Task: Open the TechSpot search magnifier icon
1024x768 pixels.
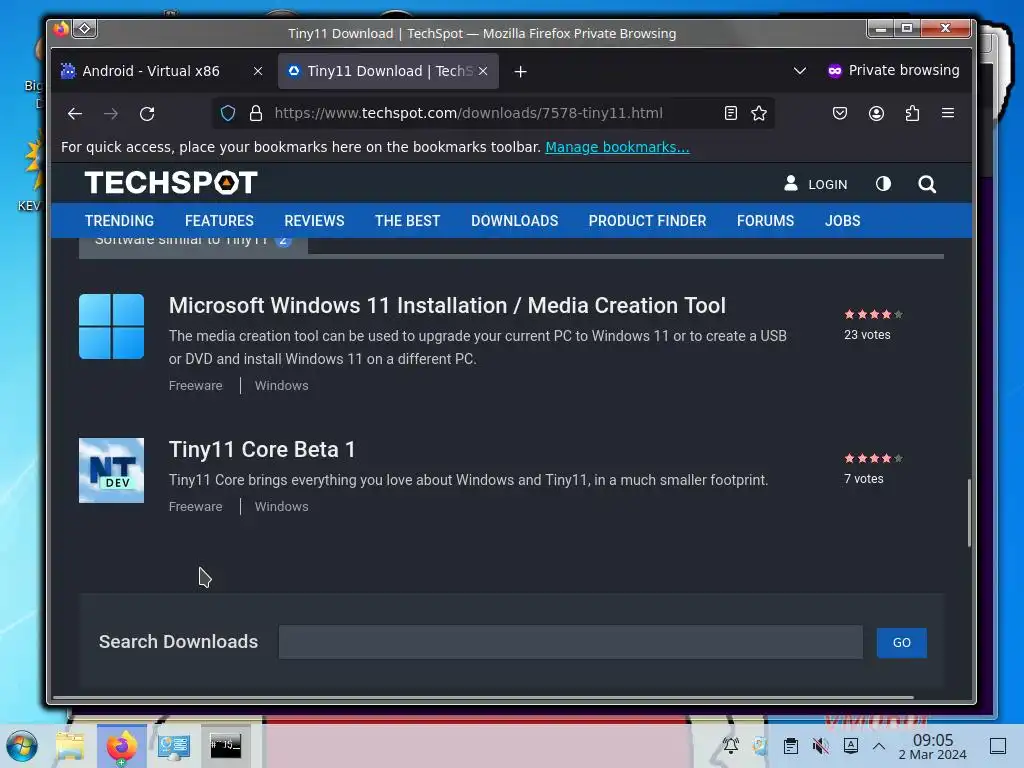Action: 927,184
